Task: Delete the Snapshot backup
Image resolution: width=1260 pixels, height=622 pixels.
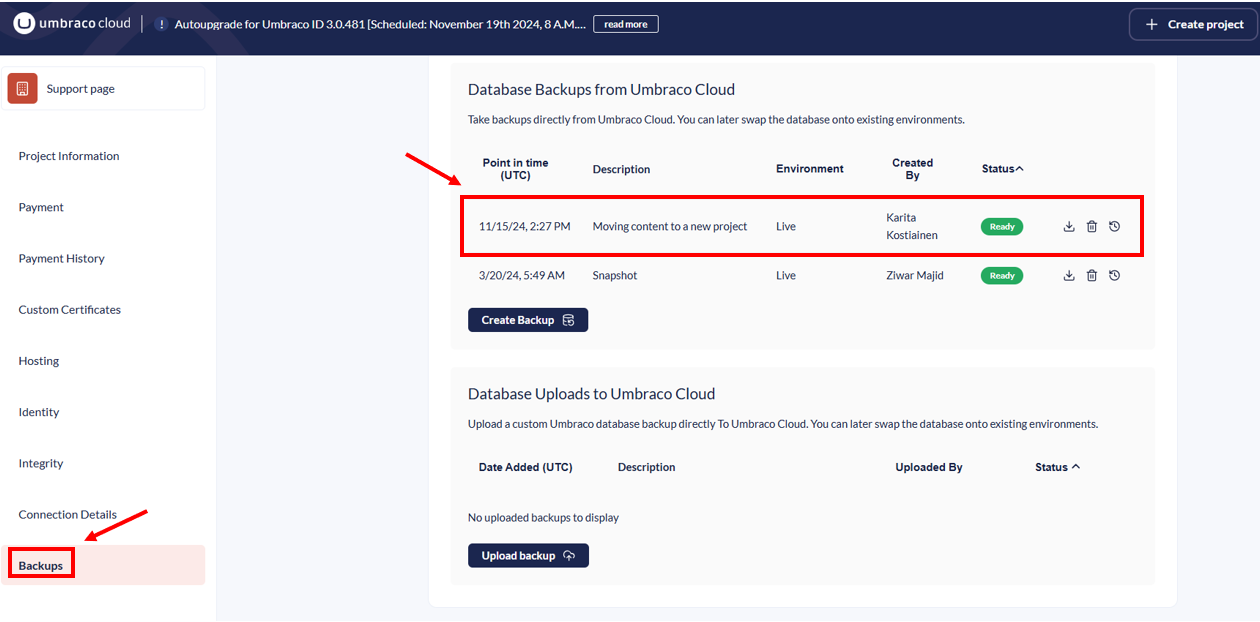Action: [1092, 276]
